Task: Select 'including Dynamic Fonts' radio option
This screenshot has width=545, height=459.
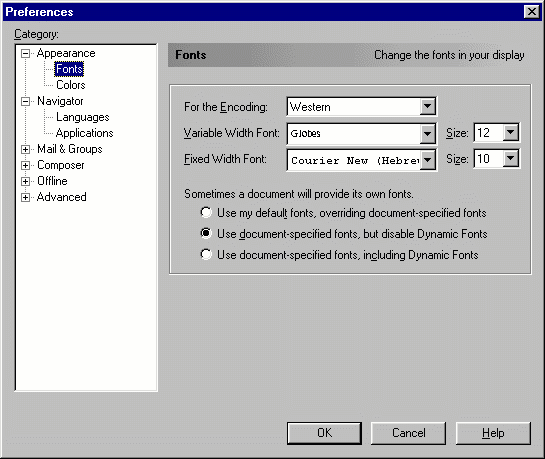Action: coord(206,254)
